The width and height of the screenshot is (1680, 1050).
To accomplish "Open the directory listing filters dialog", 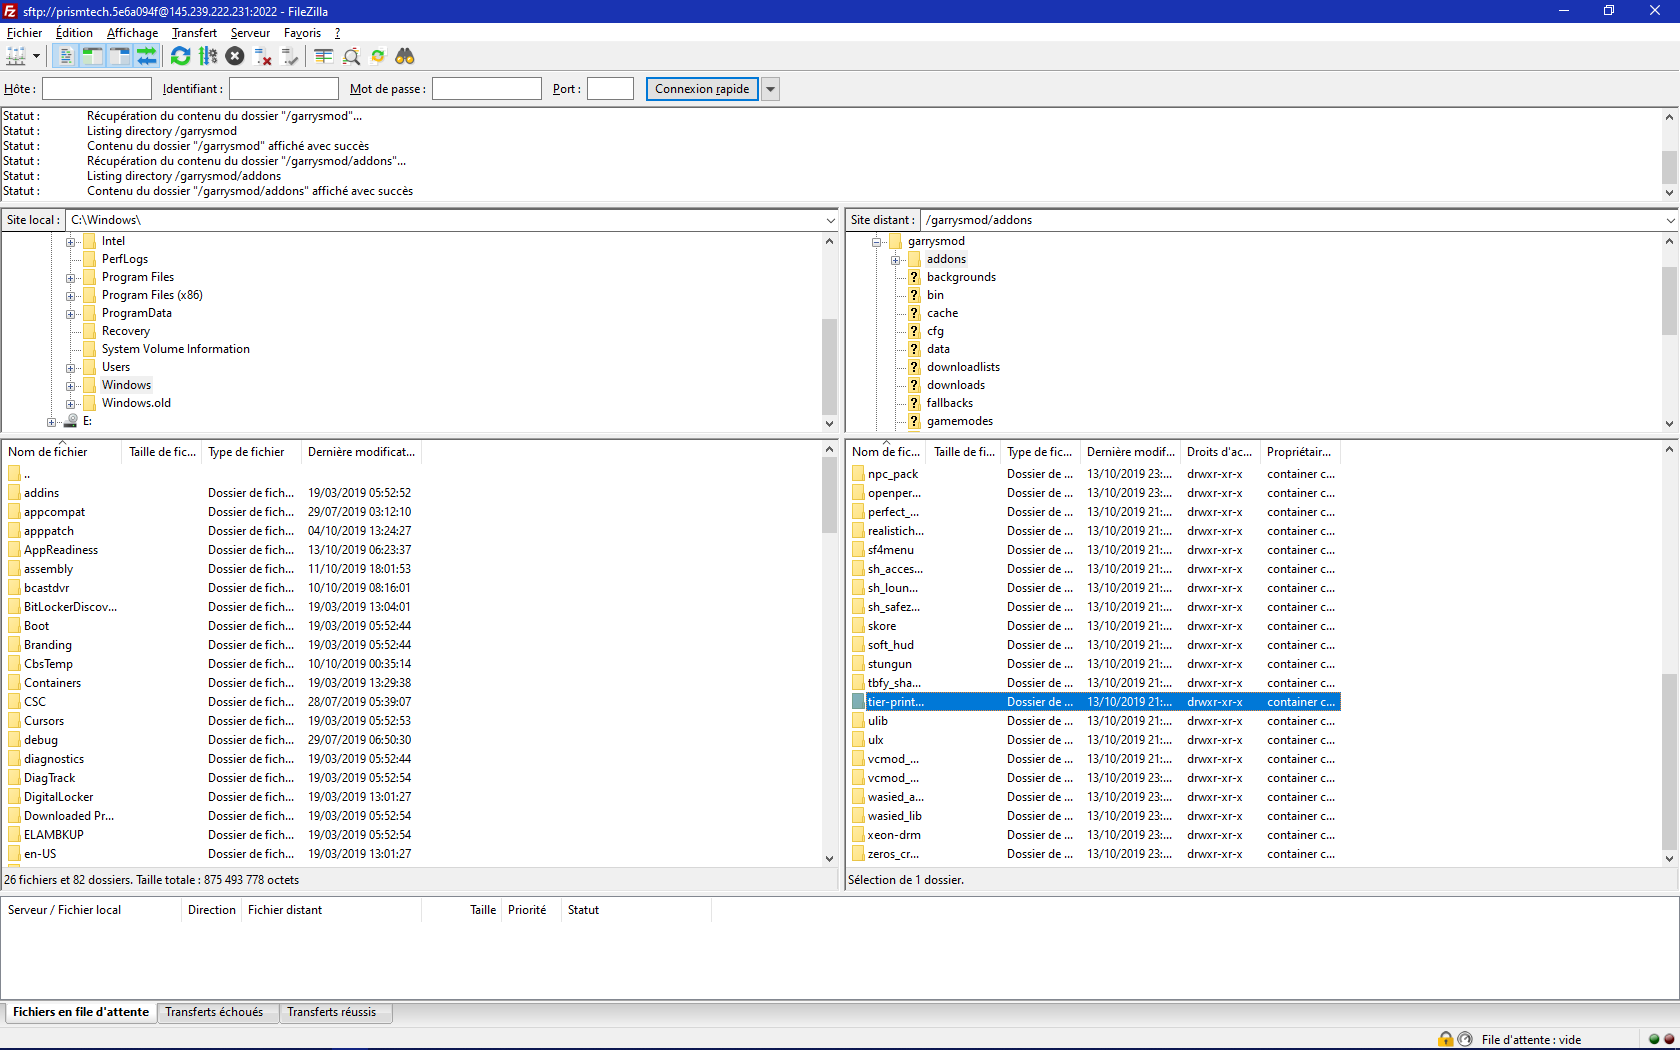I will pyautogui.click(x=323, y=56).
